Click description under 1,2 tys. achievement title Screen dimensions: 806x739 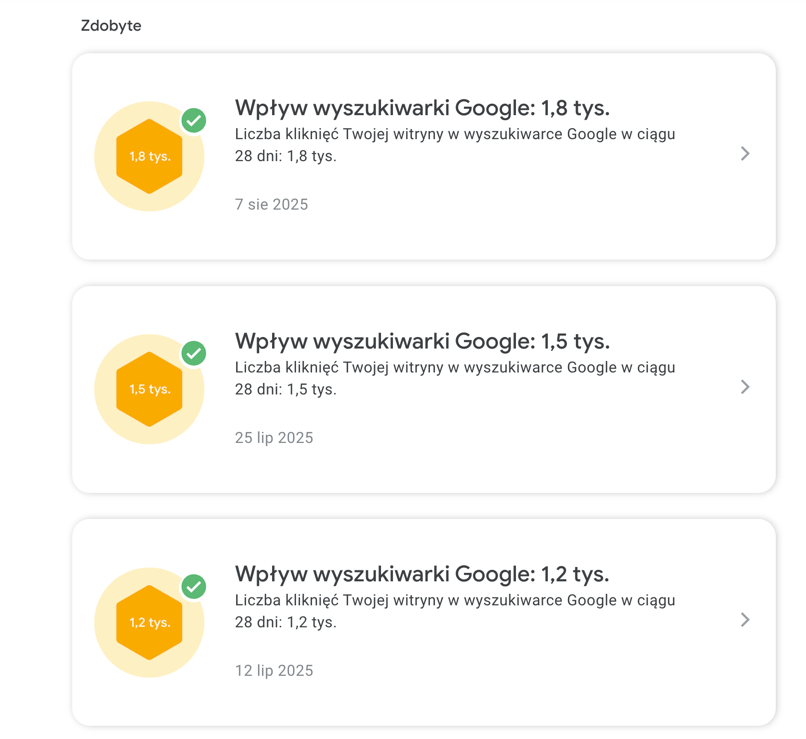[x=455, y=611]
